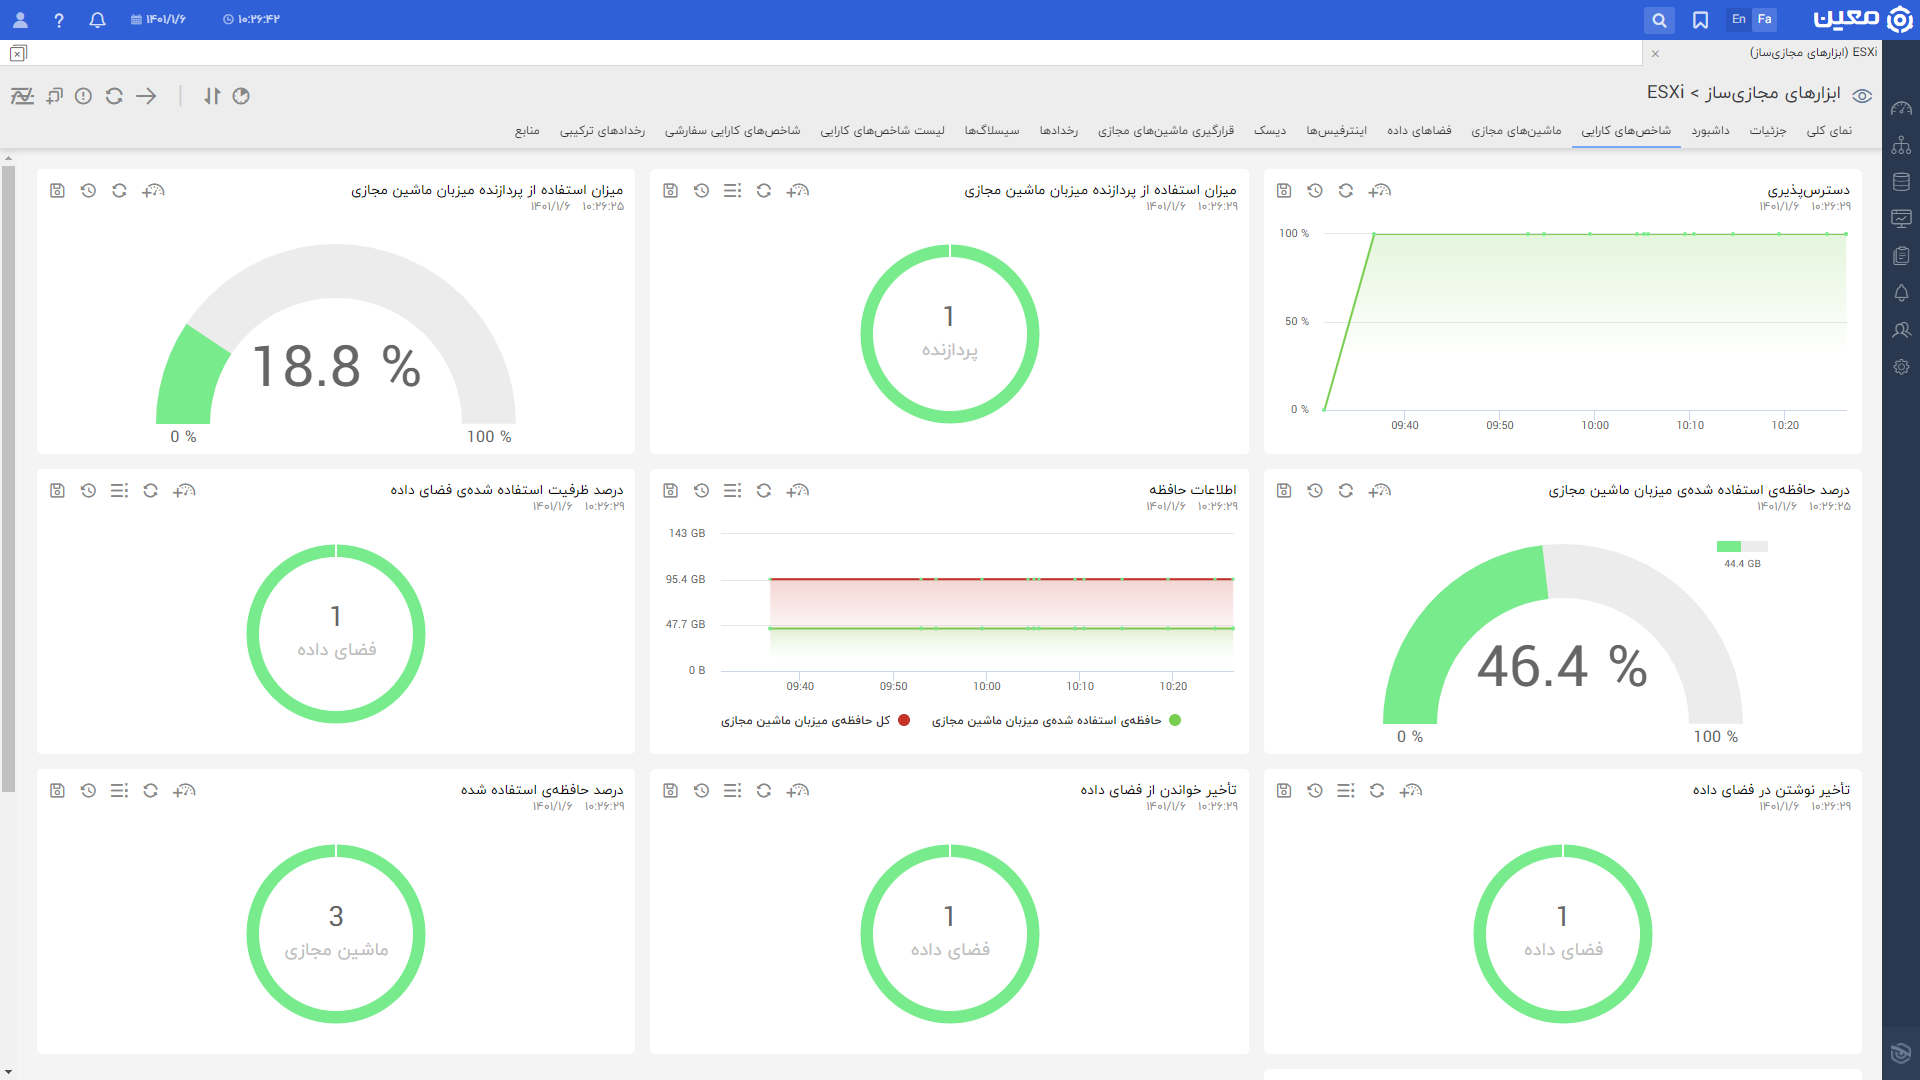Toggle legend کل حافظه‌ی میزبان ماشین مجازی
Viewport: 1920px width, 1080px height.
815,720
